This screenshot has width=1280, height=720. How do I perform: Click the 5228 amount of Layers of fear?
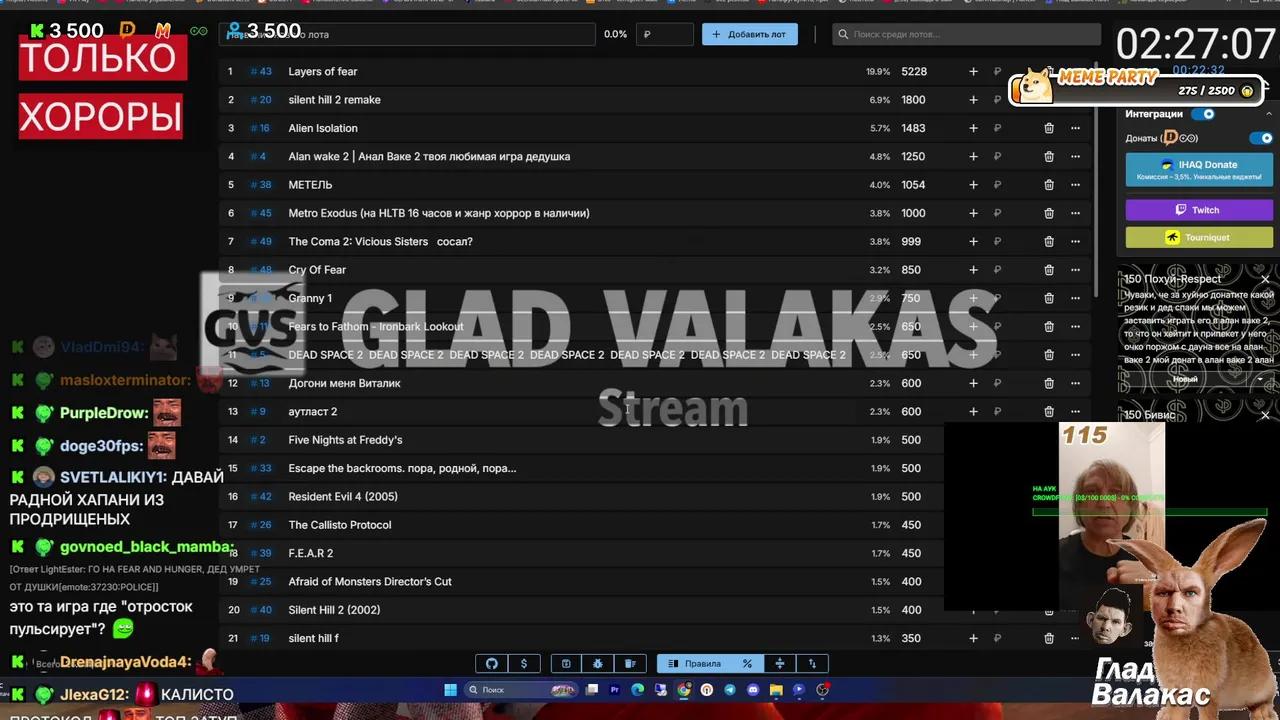[x=913, y=72]
